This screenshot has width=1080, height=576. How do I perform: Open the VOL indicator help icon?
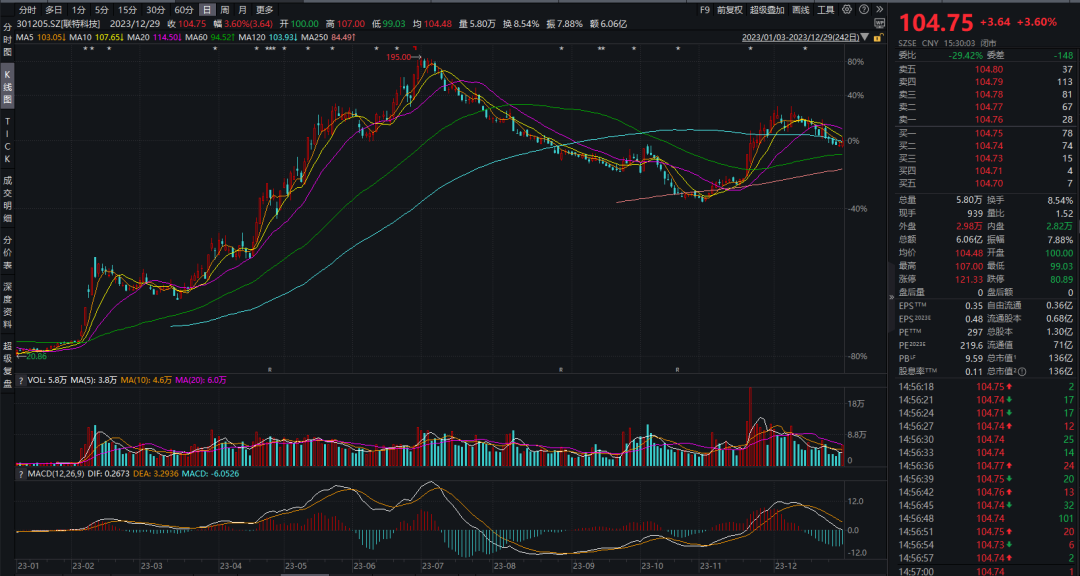pyautogui.click(x=21, y=380)
